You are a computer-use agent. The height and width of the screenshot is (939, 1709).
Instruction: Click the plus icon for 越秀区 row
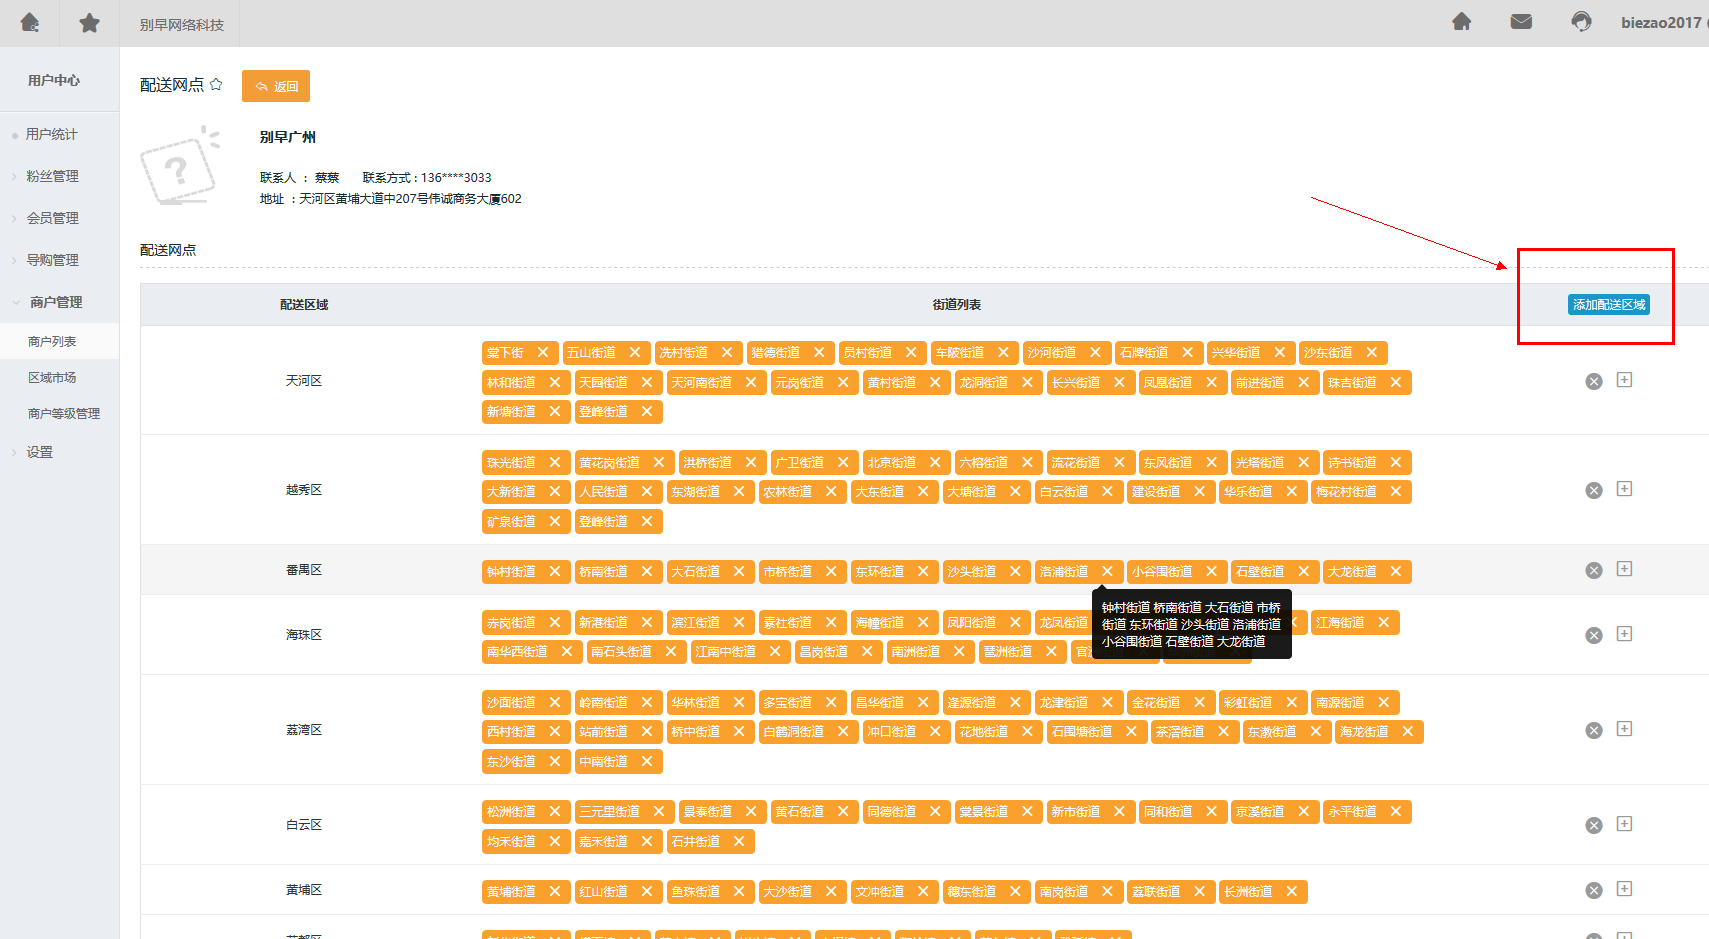(x=1624, y=489)
